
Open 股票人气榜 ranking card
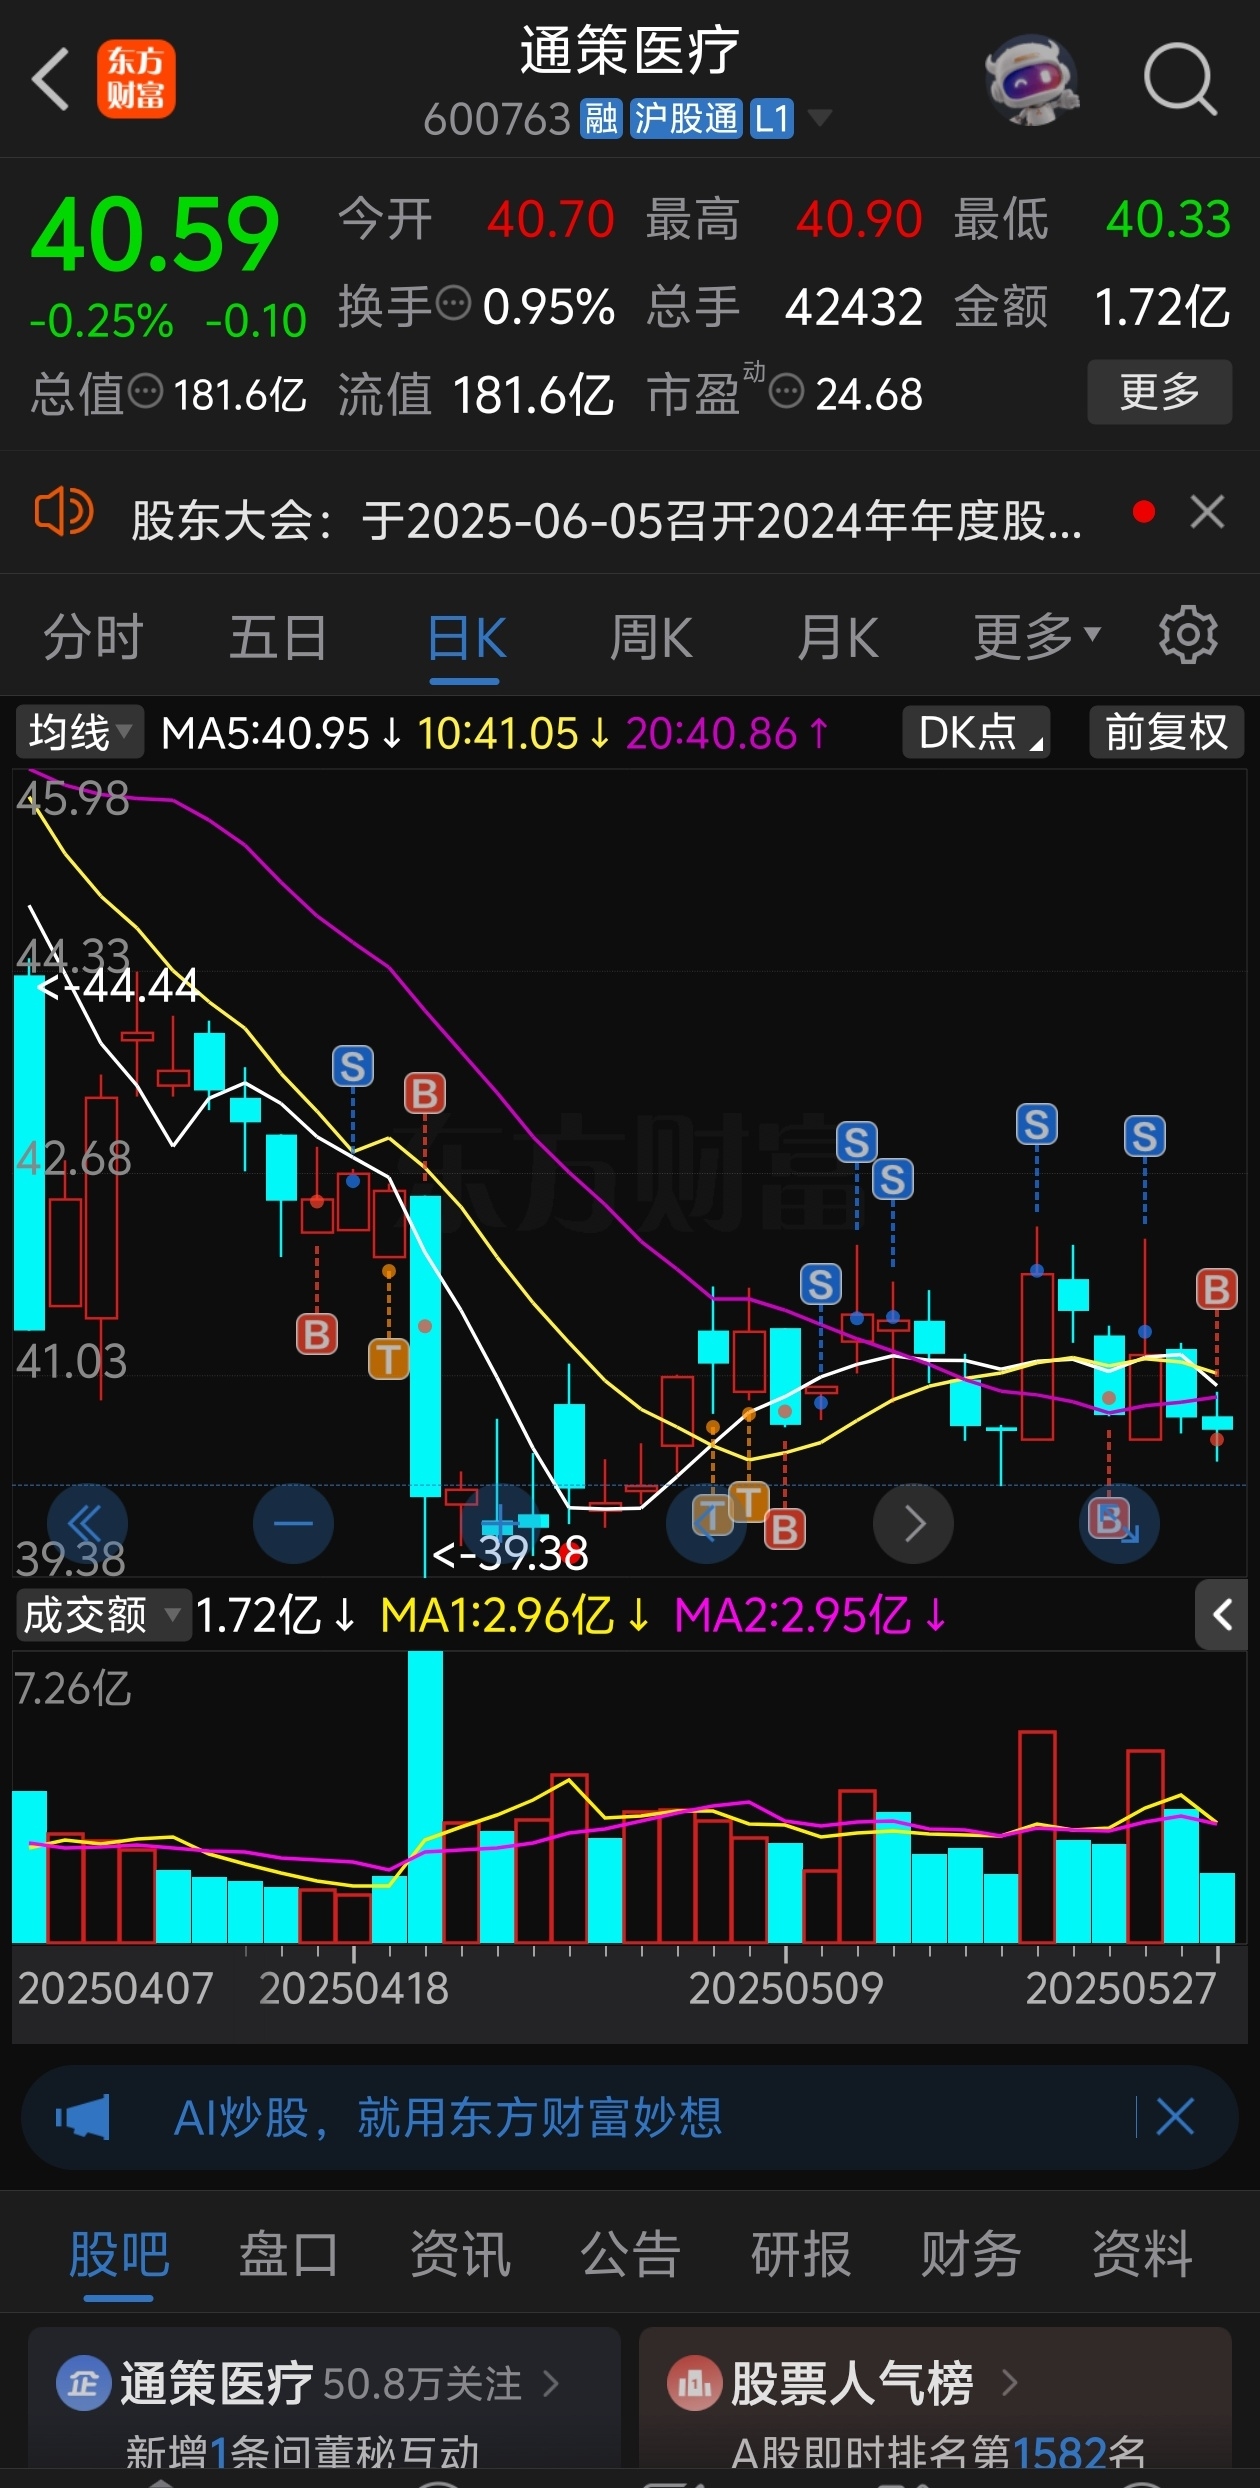pyautogui.click(x=935, y=2398)
